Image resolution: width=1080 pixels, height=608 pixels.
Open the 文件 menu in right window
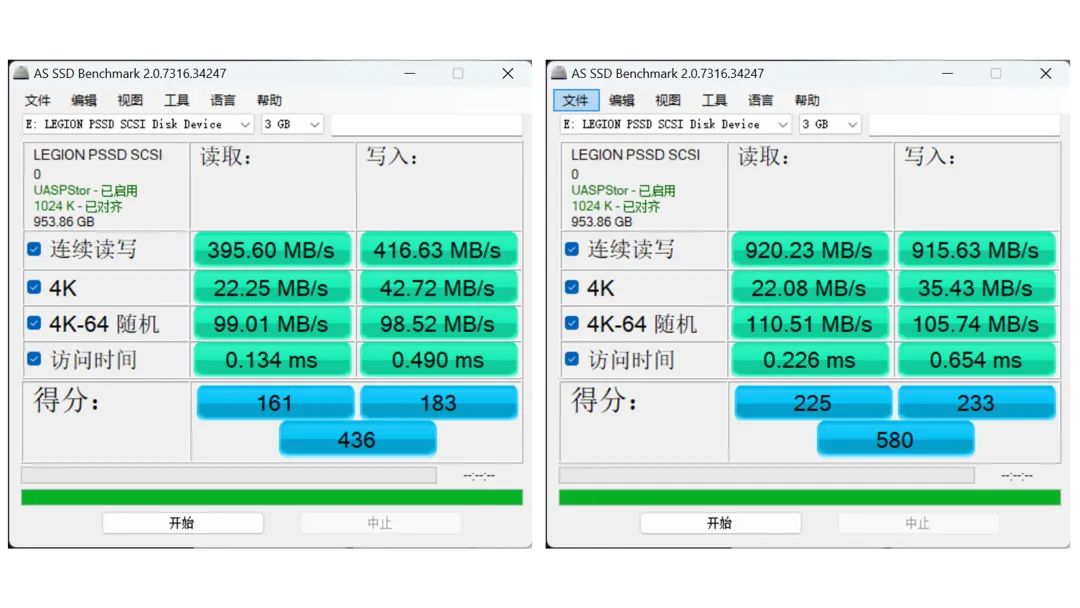click(x=576, y=99)
